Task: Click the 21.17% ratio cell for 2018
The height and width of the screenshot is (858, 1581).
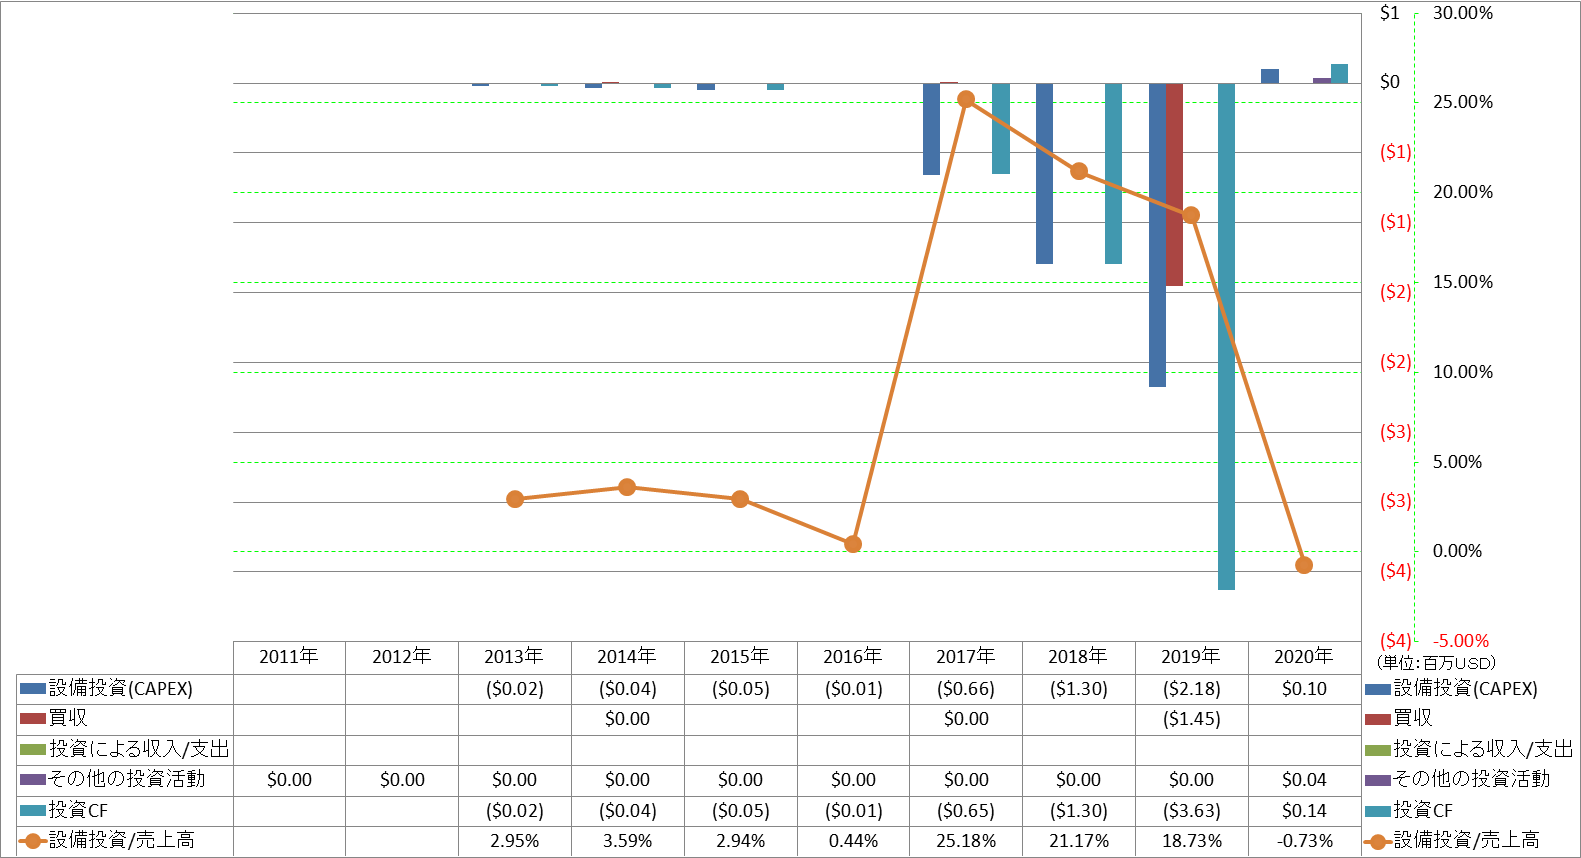Action: click(1078, 841)
